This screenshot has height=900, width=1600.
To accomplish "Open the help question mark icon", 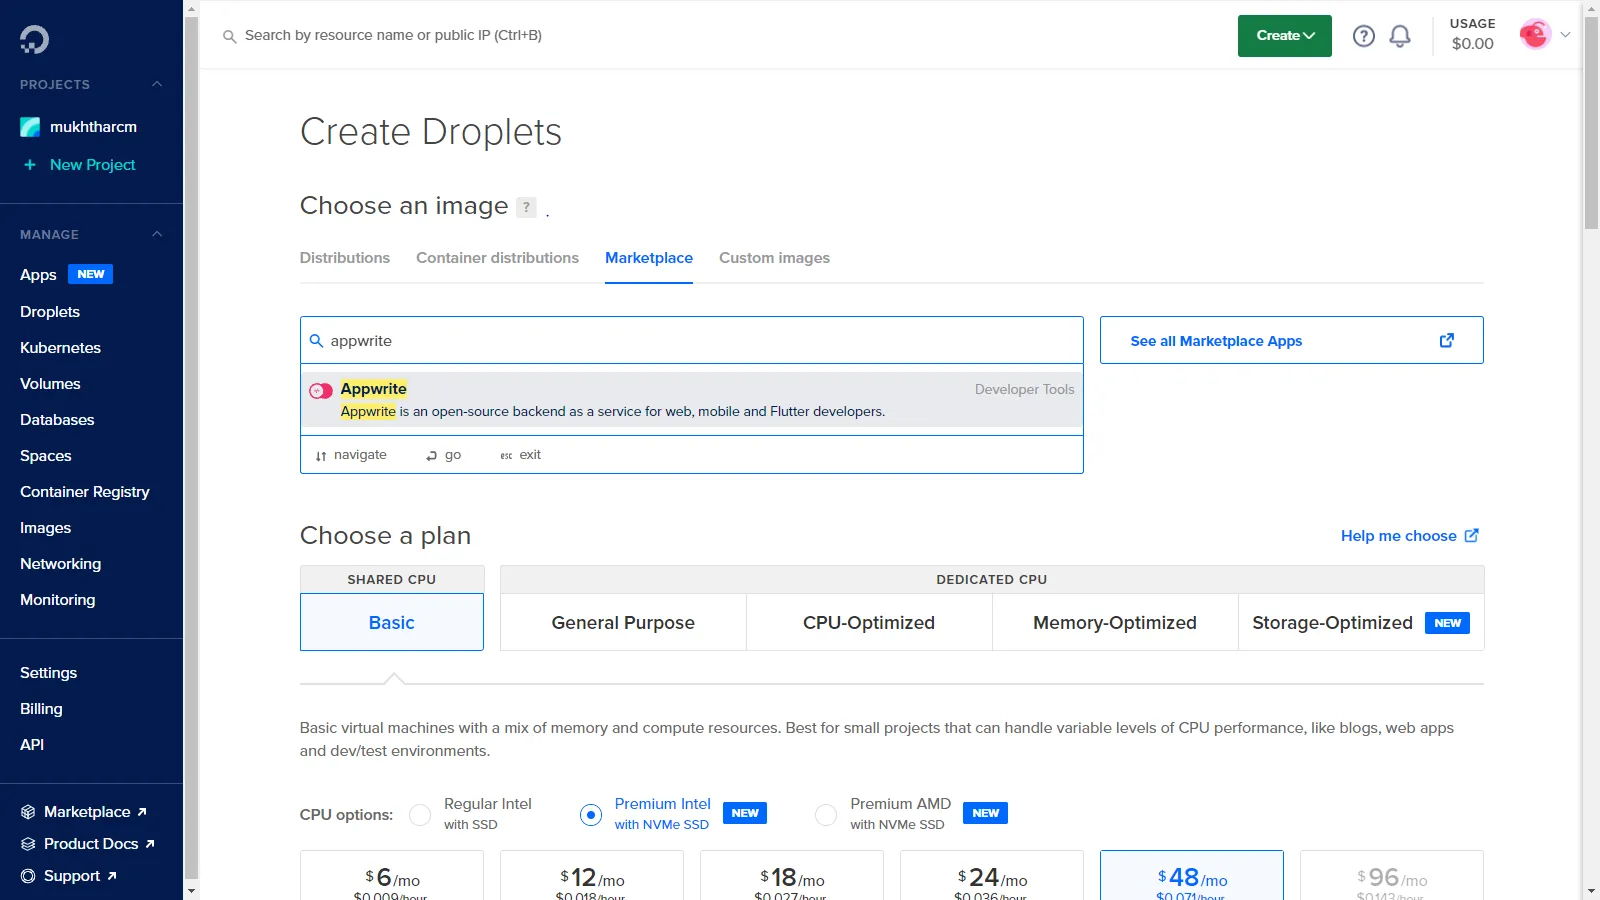I will click(x=1363, y=35).
